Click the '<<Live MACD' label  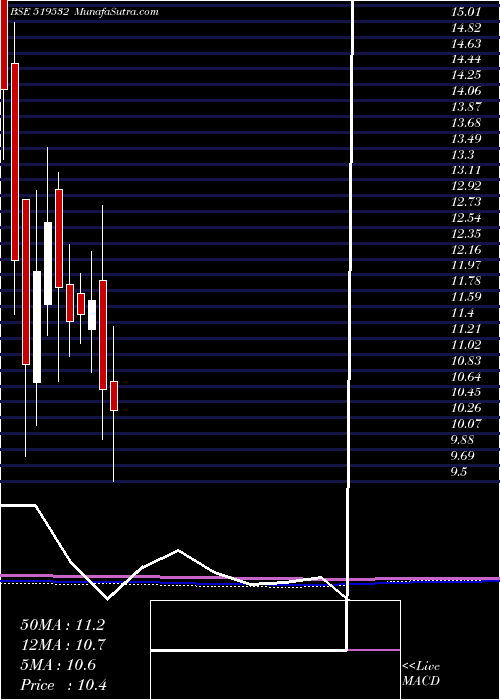point(421,674)
